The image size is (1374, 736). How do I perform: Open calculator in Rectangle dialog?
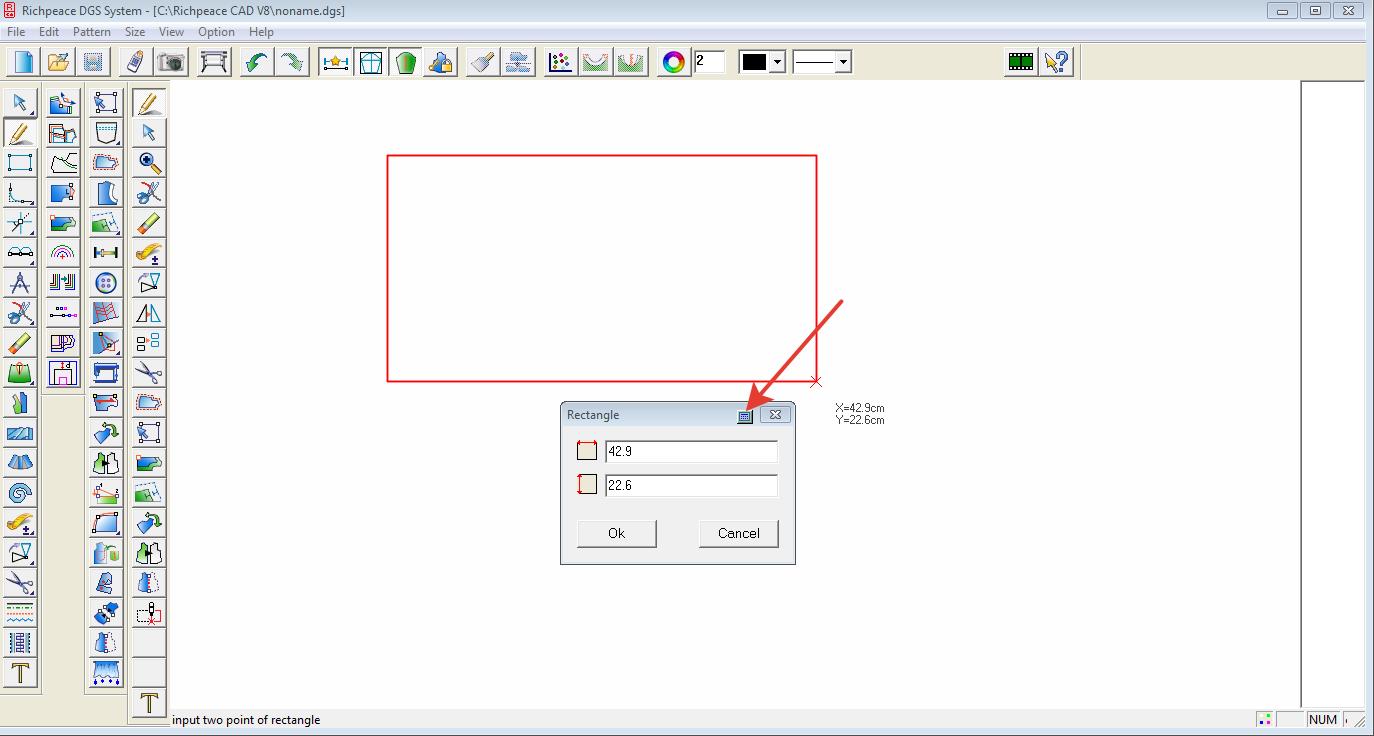point(744,415)
